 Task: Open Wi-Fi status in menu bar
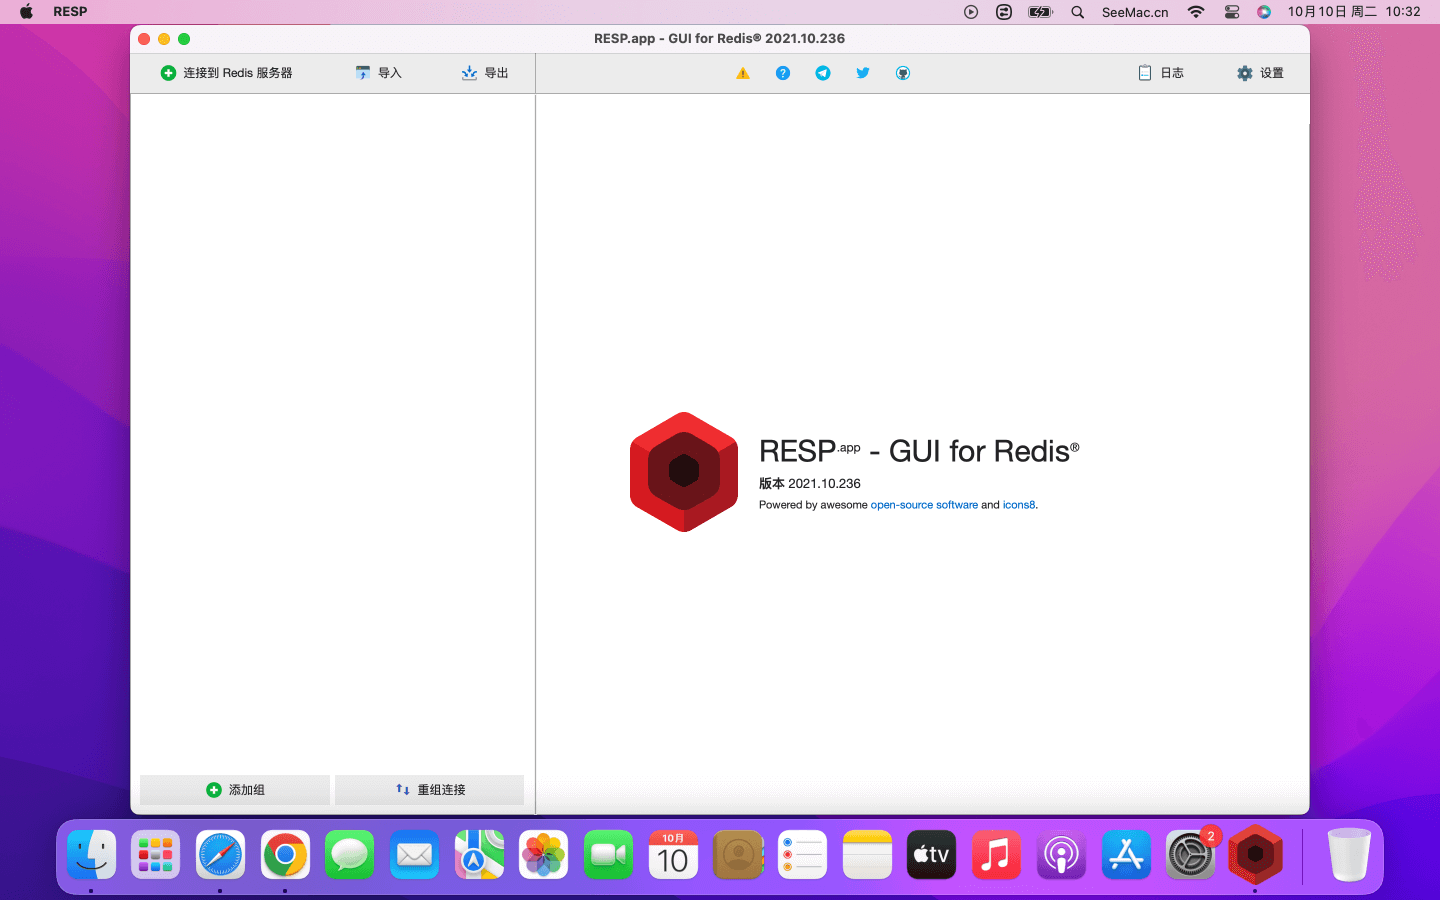[1196, 12]
